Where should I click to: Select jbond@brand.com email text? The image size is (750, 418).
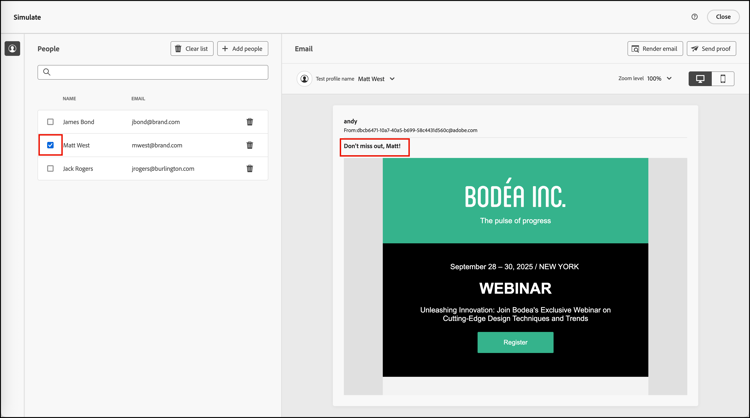coord(156,122)
